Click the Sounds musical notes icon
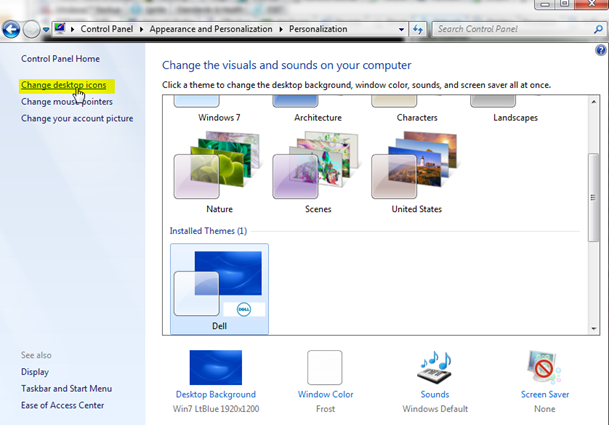This screenshot has height=425, width=609. [435, 368]
